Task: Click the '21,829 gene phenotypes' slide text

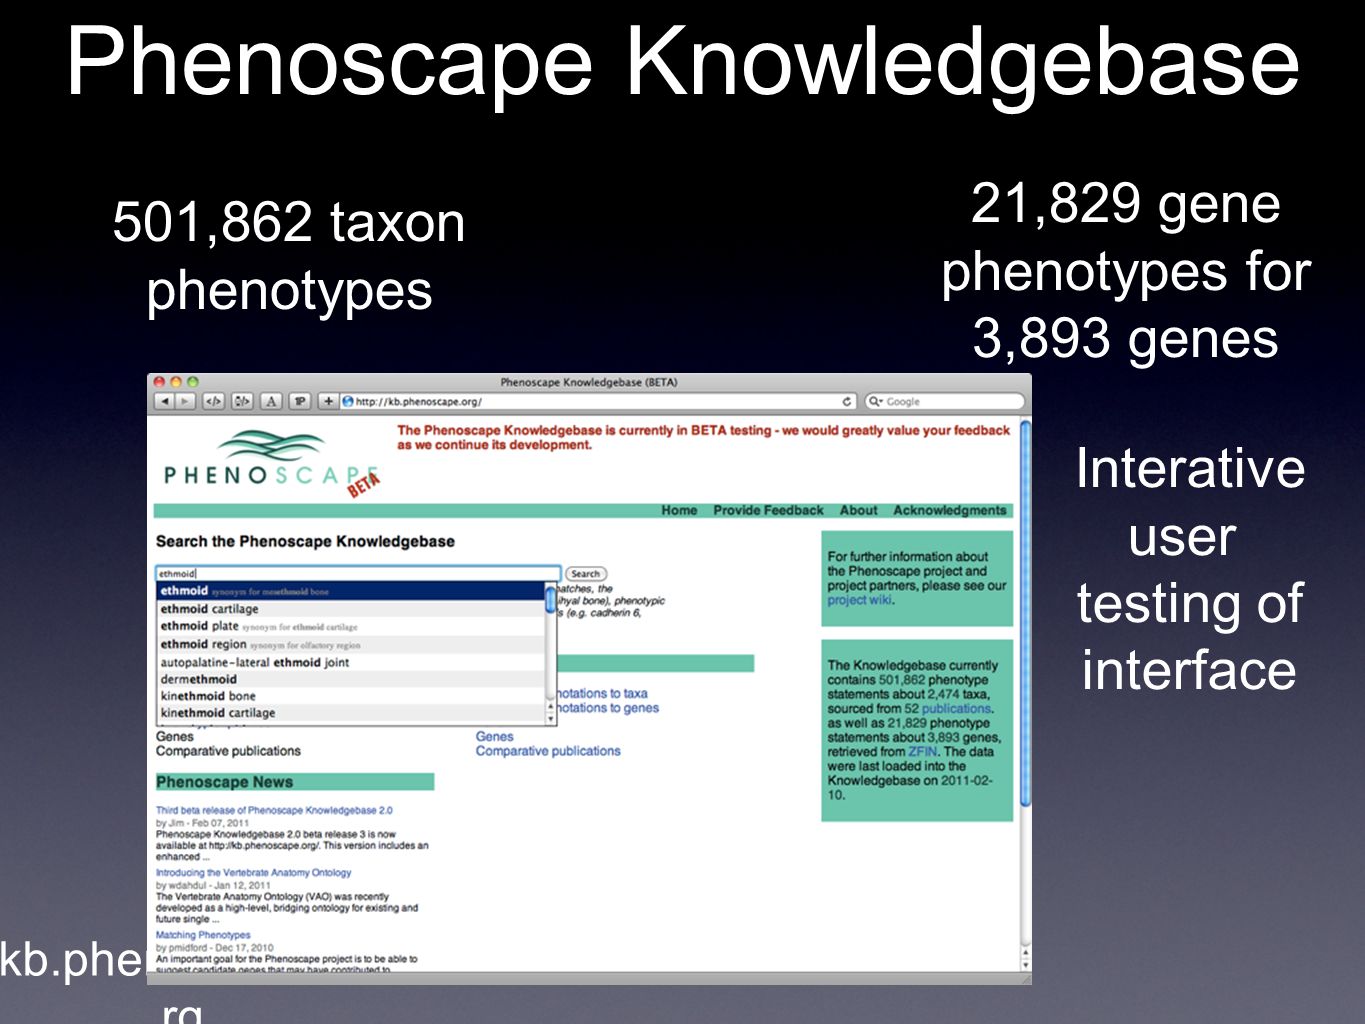Action: tap(1126, 270)
